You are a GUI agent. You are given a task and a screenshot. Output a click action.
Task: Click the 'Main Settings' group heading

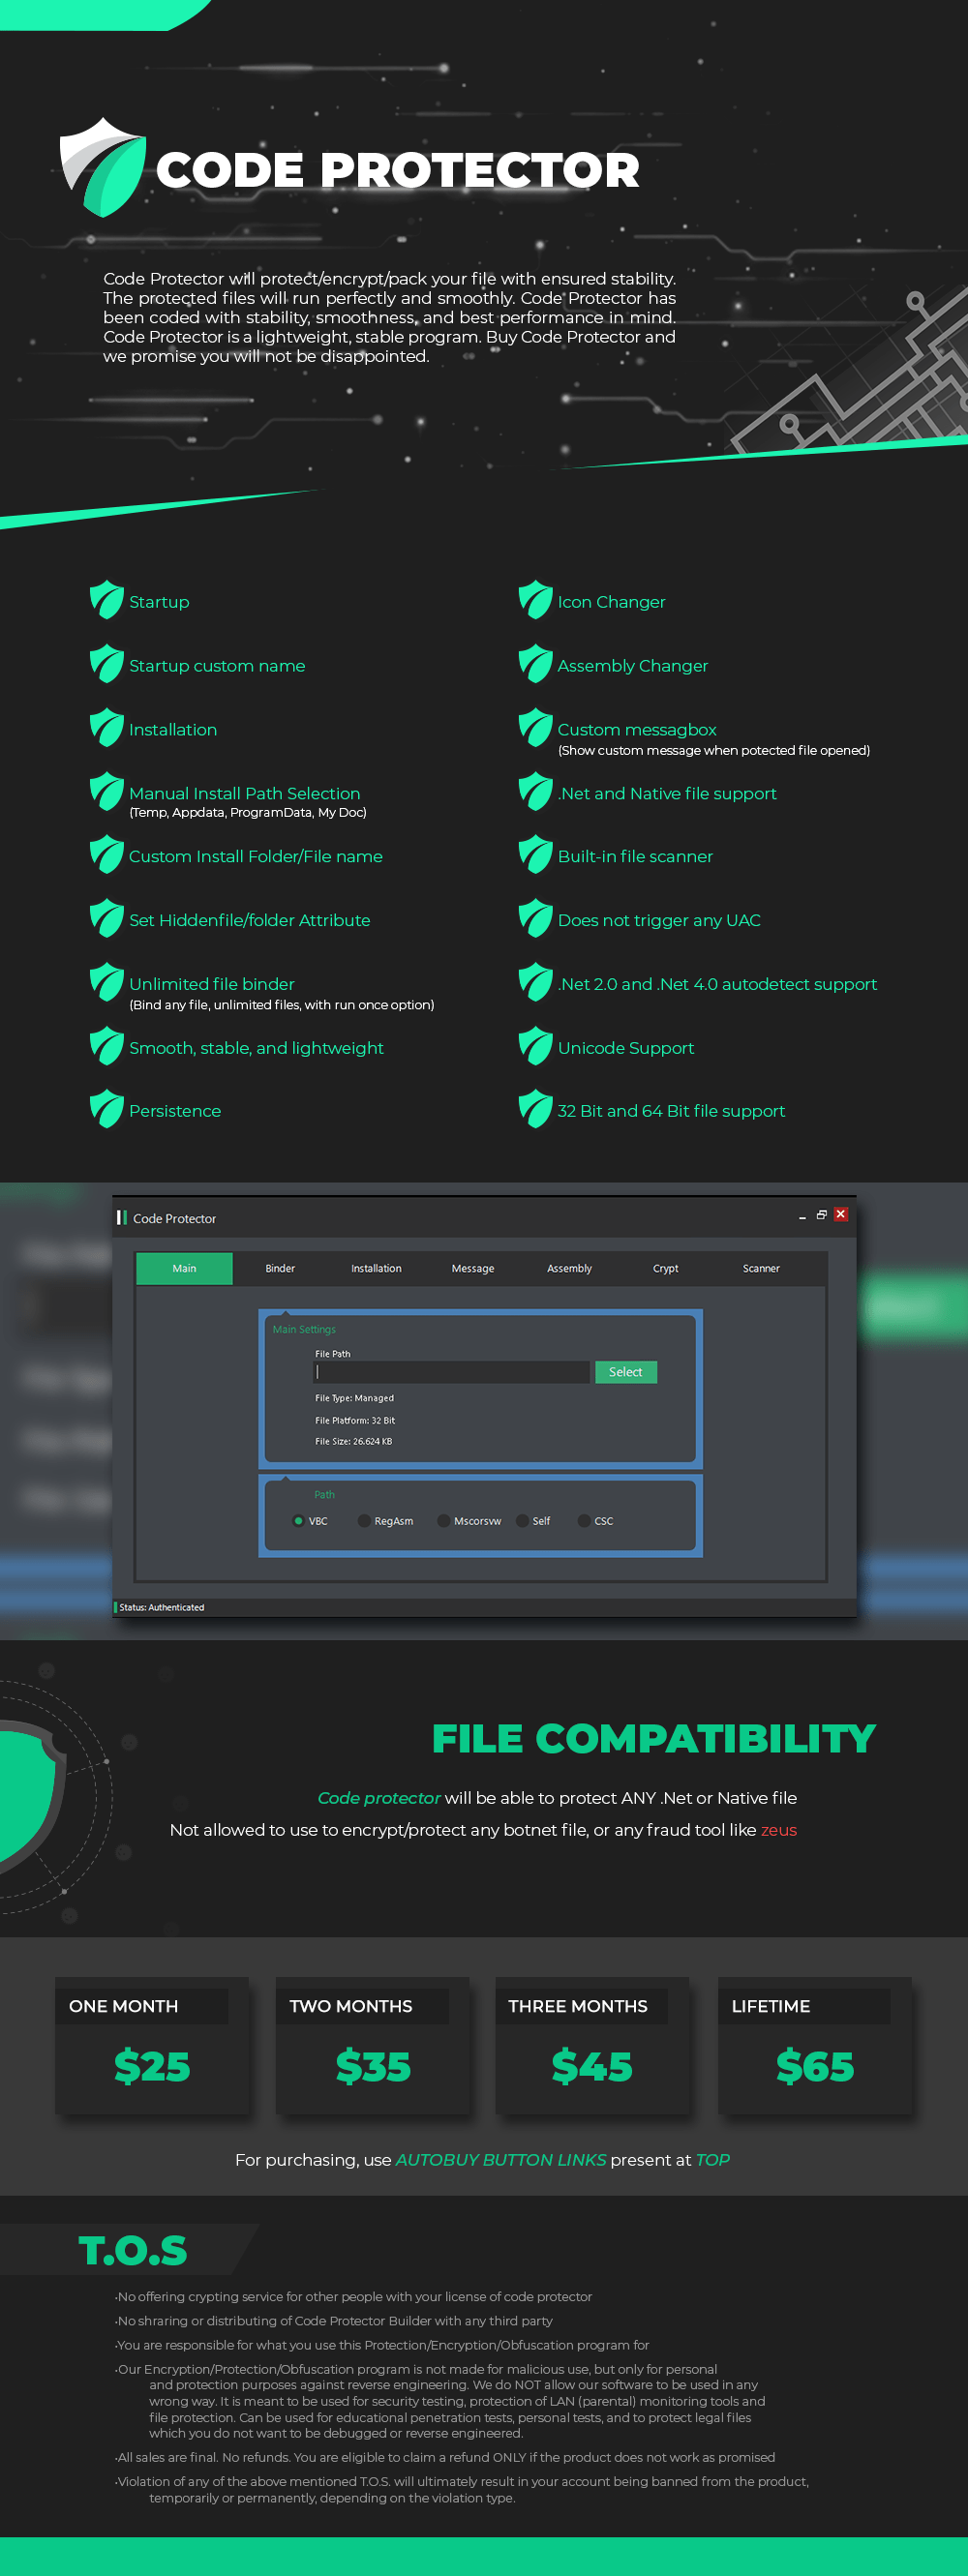[x=304, y=1329]
